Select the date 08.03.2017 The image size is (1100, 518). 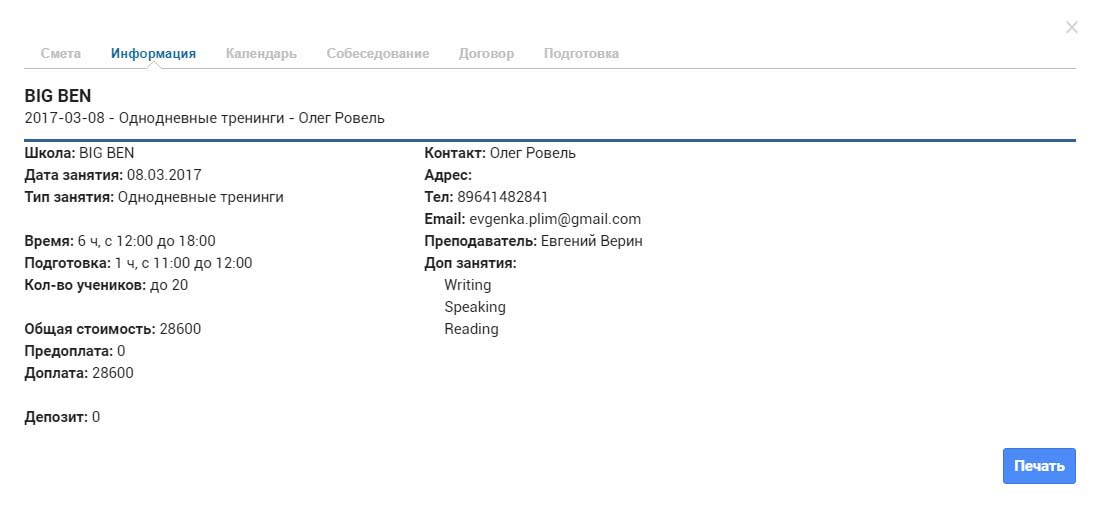(x=164, y=175)
